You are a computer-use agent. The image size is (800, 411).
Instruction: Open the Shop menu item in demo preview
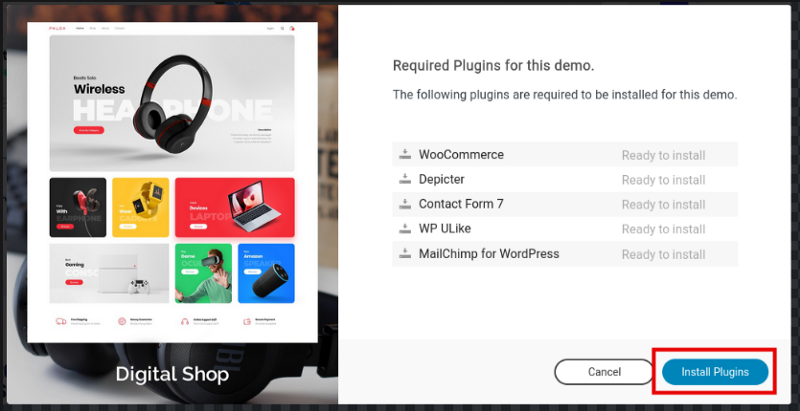(x=92, y=29)
